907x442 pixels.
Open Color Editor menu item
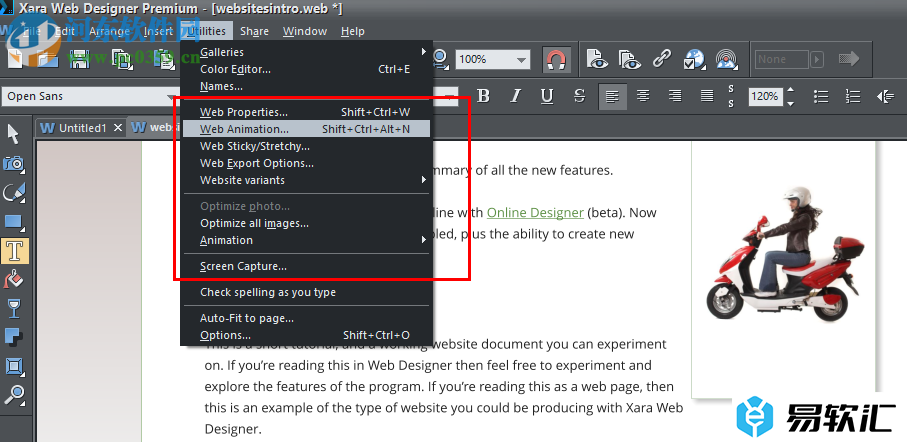pyautogui.click(x=307, y=69)
